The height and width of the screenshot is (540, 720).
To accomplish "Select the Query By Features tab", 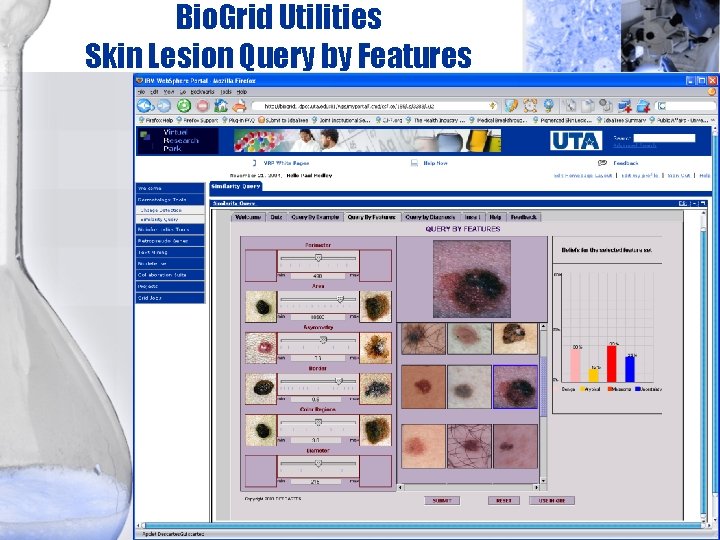I will [372, 217].
